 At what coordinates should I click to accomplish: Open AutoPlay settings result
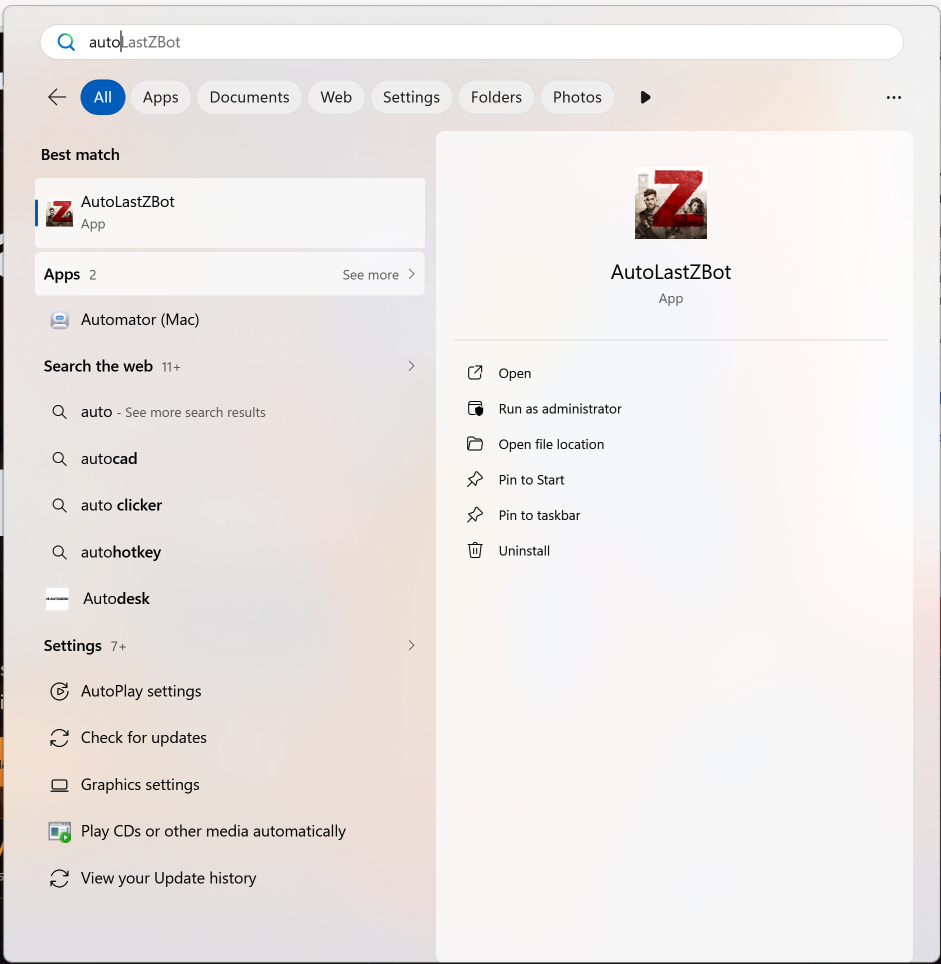point(230,691)
